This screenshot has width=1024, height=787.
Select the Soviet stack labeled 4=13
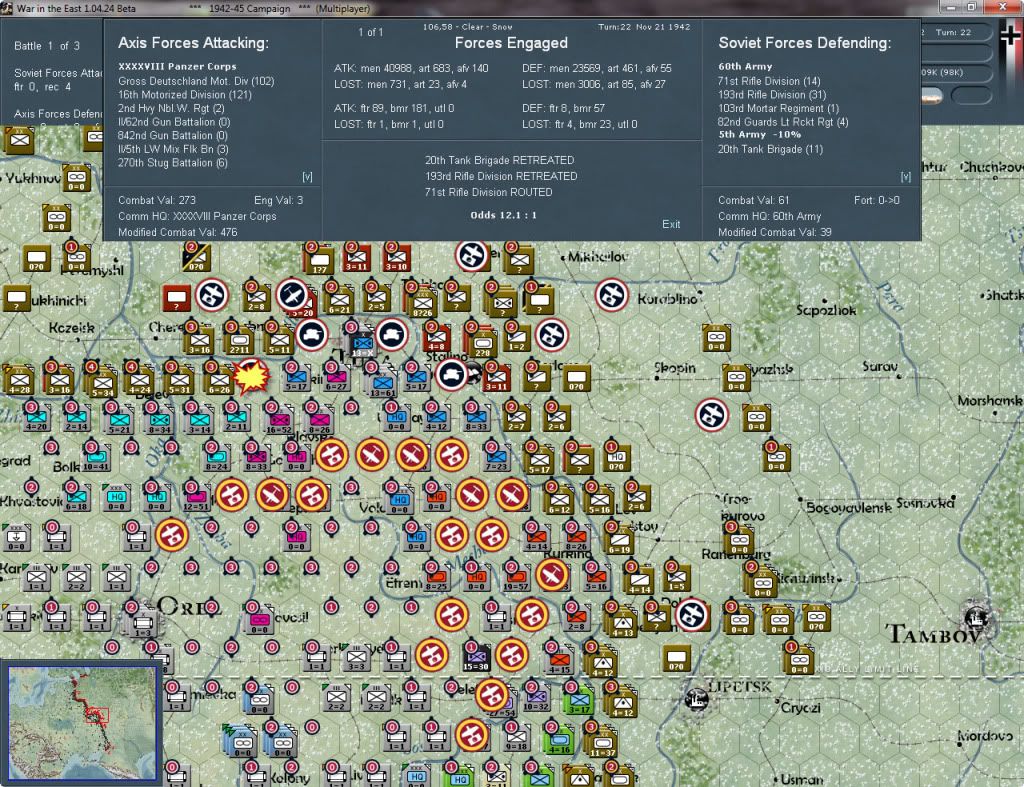622,622
